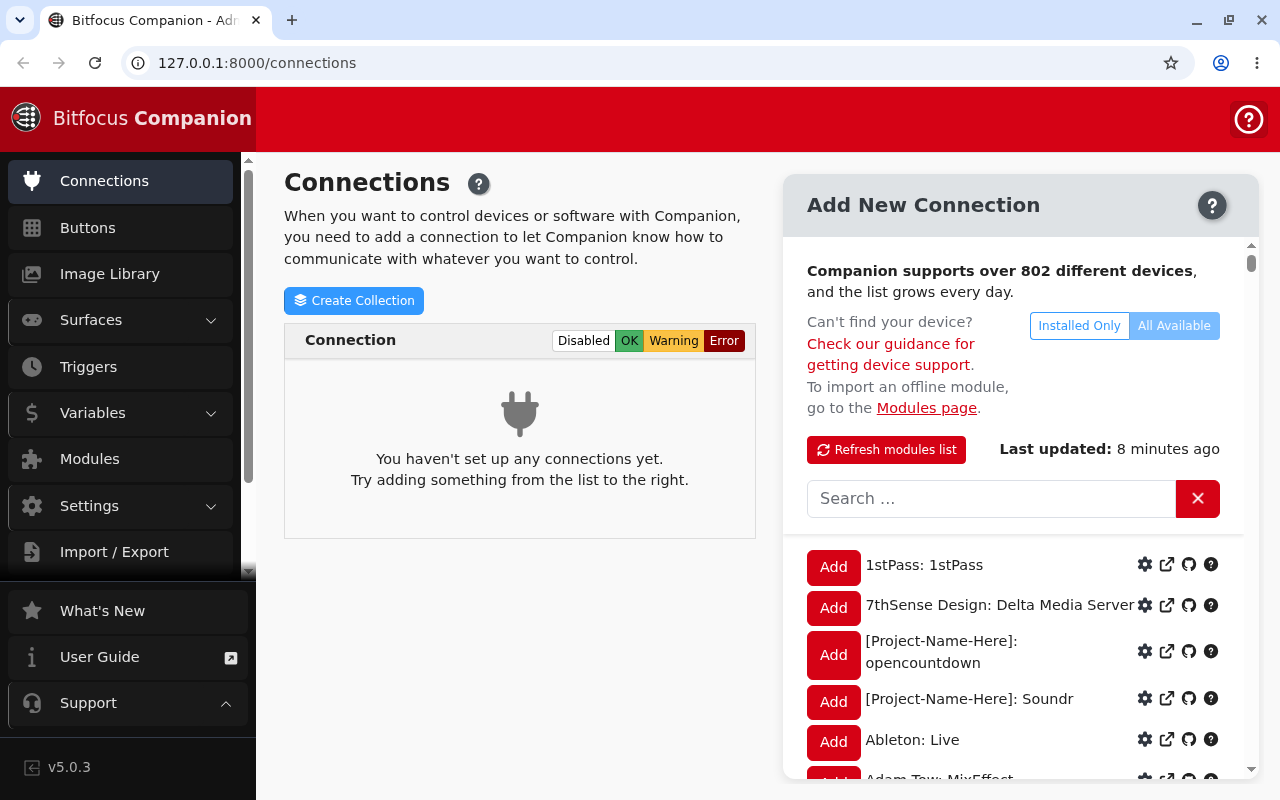Open the Chrome three-dot menu
1280x800 pixels.
click(1257, 63)
